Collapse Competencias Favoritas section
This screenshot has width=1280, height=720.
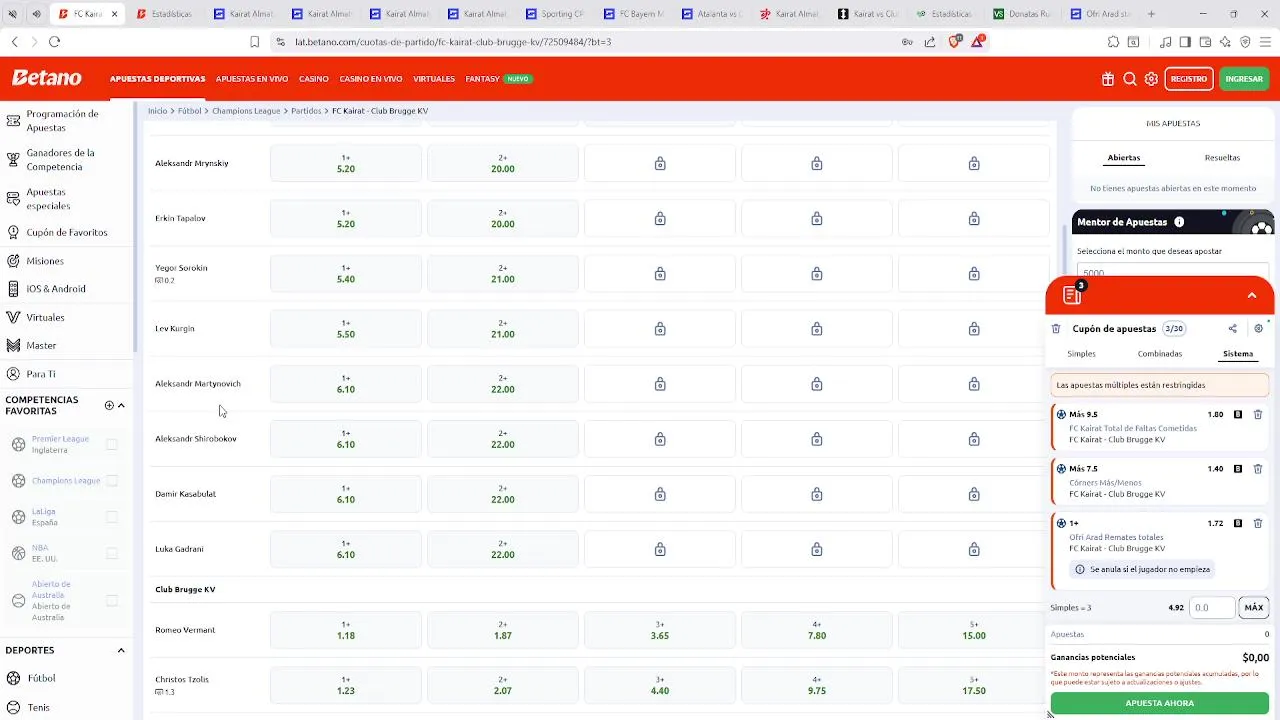coord(121,405)
